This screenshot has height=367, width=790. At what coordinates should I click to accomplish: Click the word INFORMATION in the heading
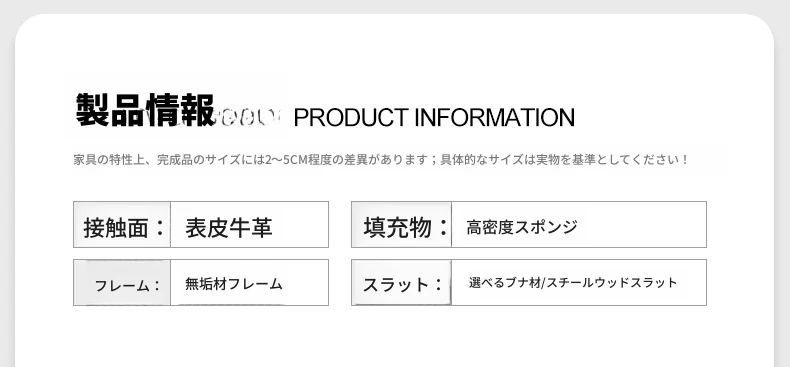494,117
